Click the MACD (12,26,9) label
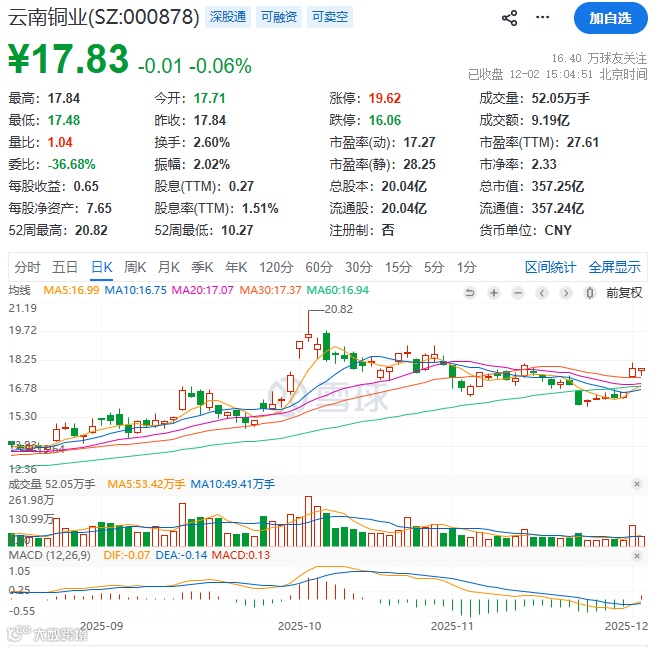This screenshot has width=658, height=648. click(50, 555)
